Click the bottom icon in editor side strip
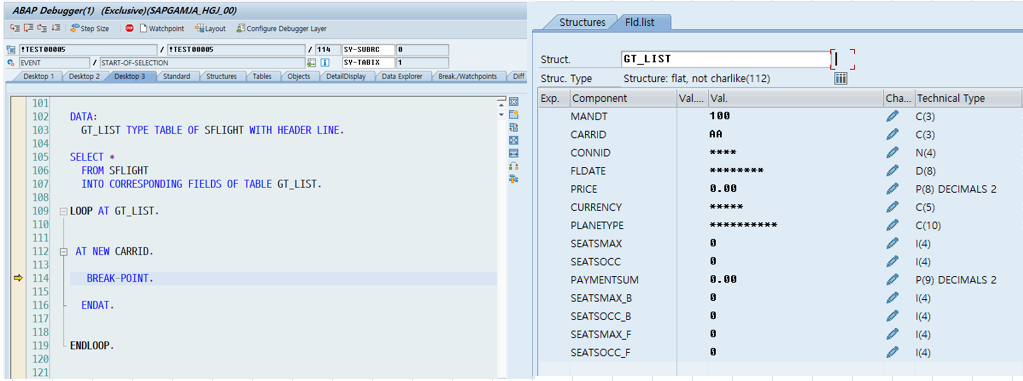Viewport: 1023px width, 381px height. point(513,179)
